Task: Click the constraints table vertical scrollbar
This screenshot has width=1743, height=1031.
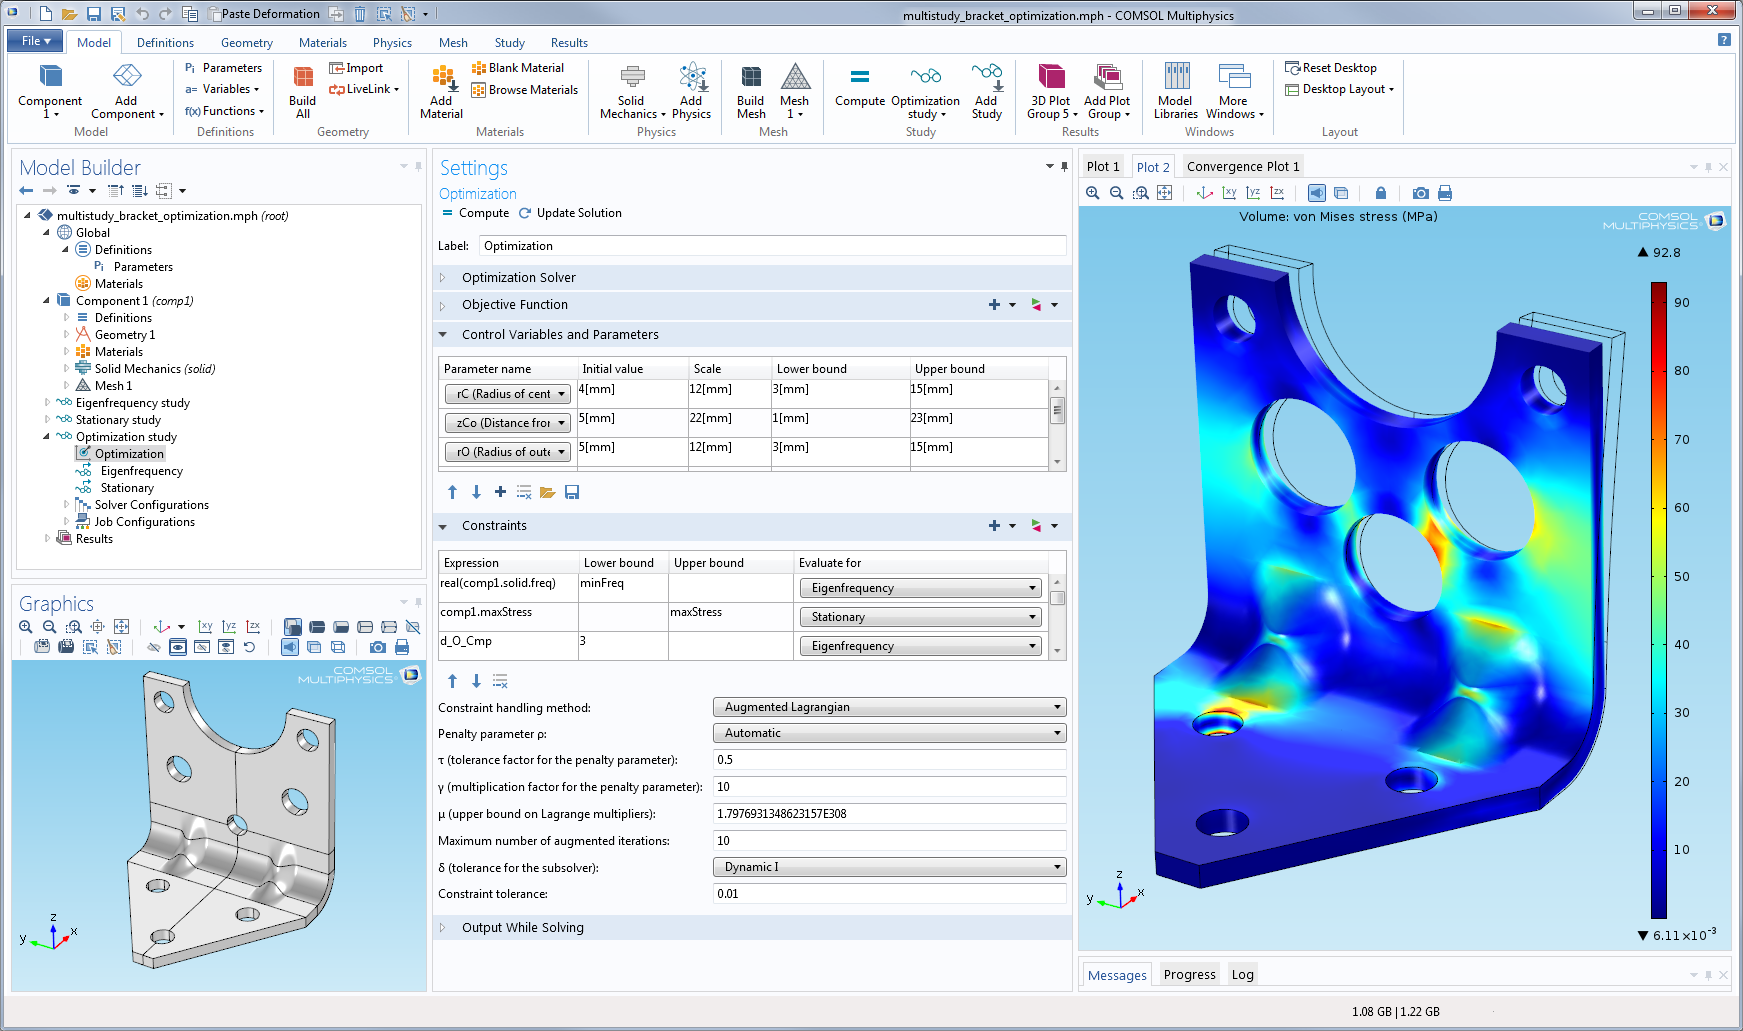Action: coord(1057,598)
